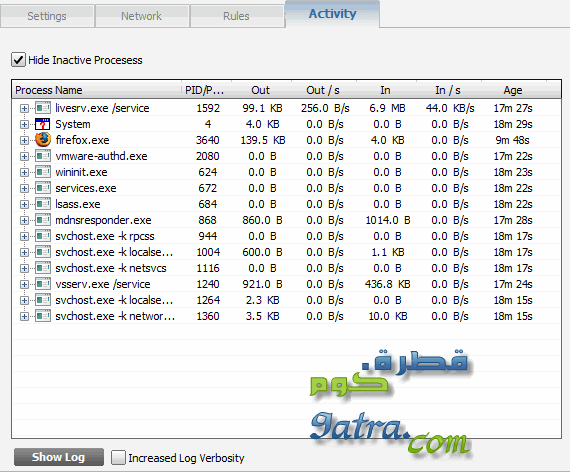Click the 6.9 MB In value
This screenshot has width=570, height=474.
coord(388,108)
